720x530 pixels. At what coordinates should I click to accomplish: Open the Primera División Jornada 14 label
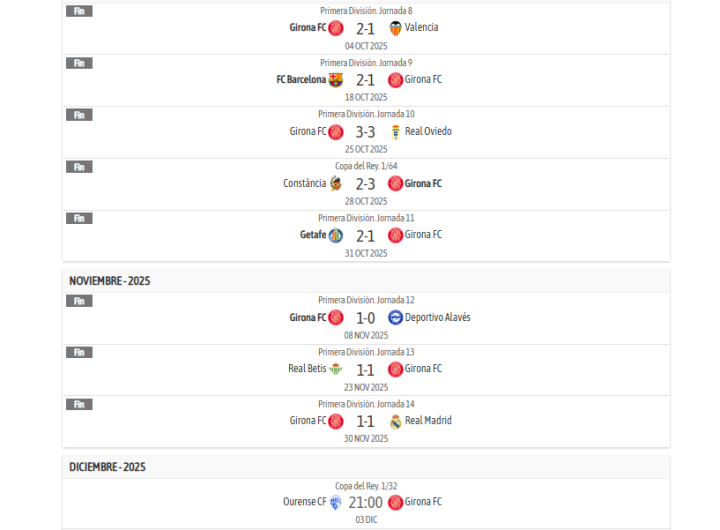coord(366,404)
